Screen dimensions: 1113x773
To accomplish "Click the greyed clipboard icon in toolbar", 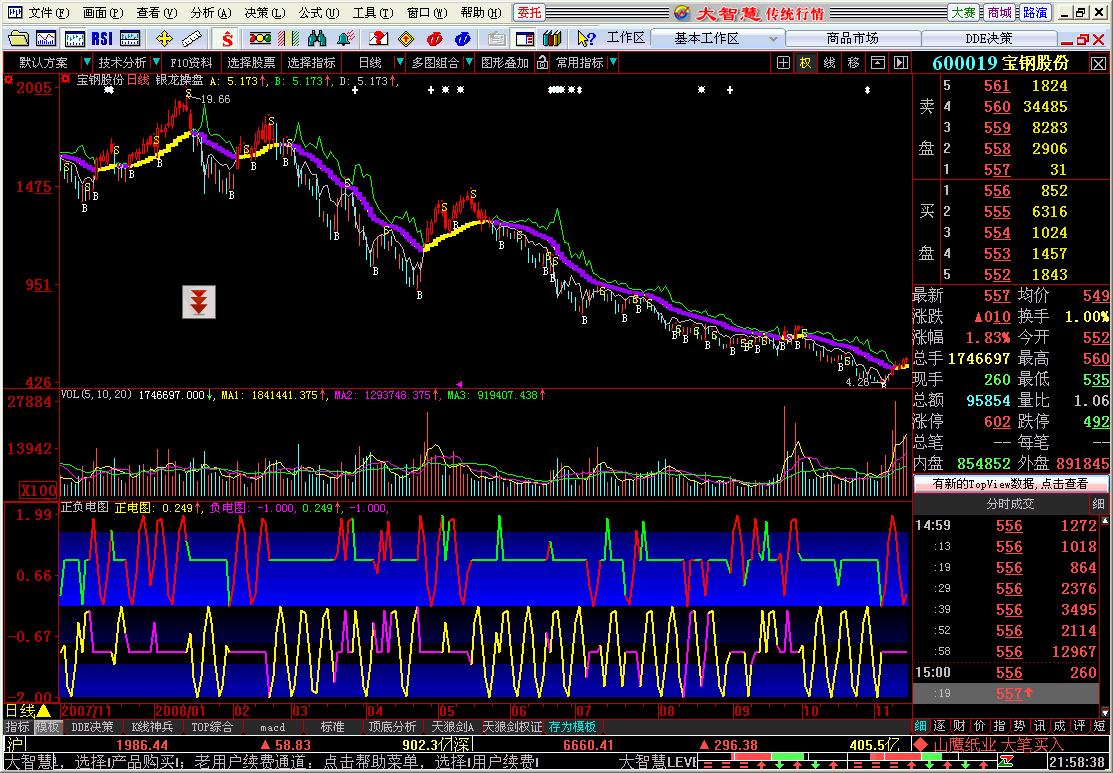I will pos(498,38).
